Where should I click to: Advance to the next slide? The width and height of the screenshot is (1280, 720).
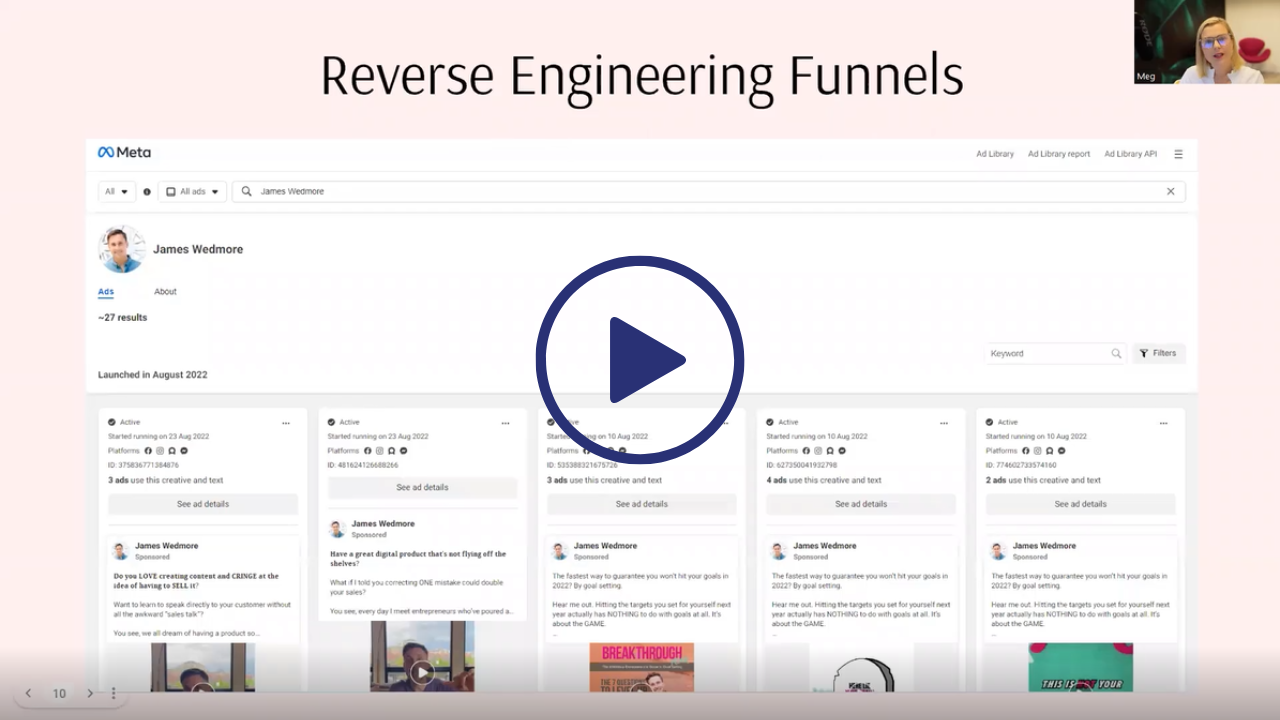(90, 693)
